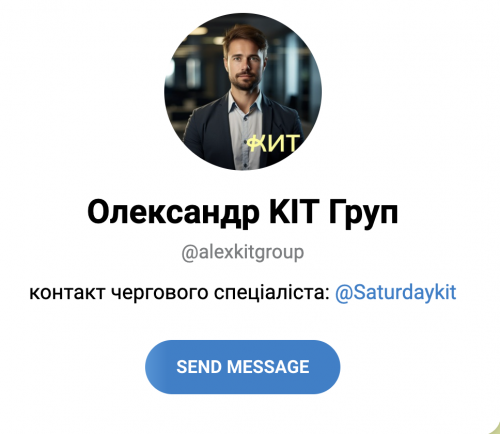500x434 pixels.
Task: Click the bio text контакт чергового спеціаліста
Action: (x=179, y=293)
